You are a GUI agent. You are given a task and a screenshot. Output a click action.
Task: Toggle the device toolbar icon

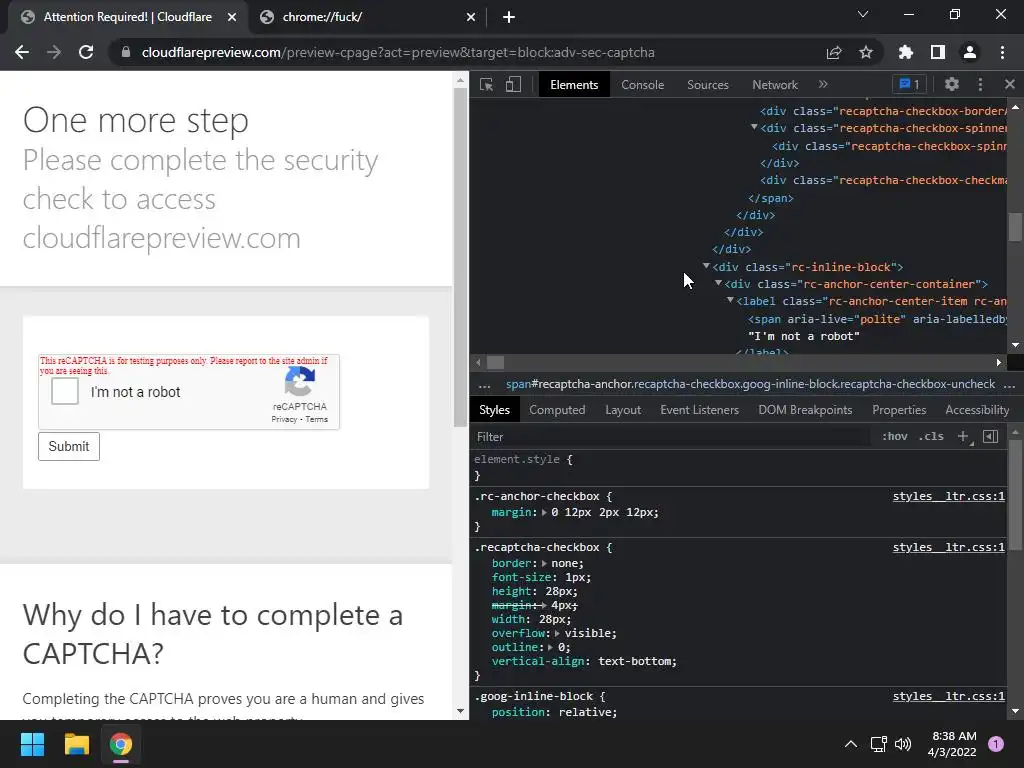tap(513, 85)
